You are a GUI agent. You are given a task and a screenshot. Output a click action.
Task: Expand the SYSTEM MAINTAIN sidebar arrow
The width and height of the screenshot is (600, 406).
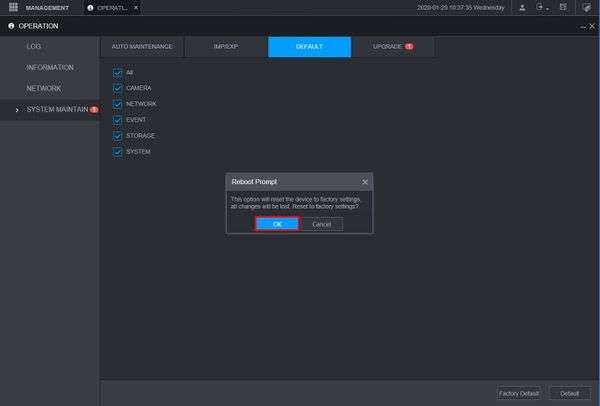[17, 110]
